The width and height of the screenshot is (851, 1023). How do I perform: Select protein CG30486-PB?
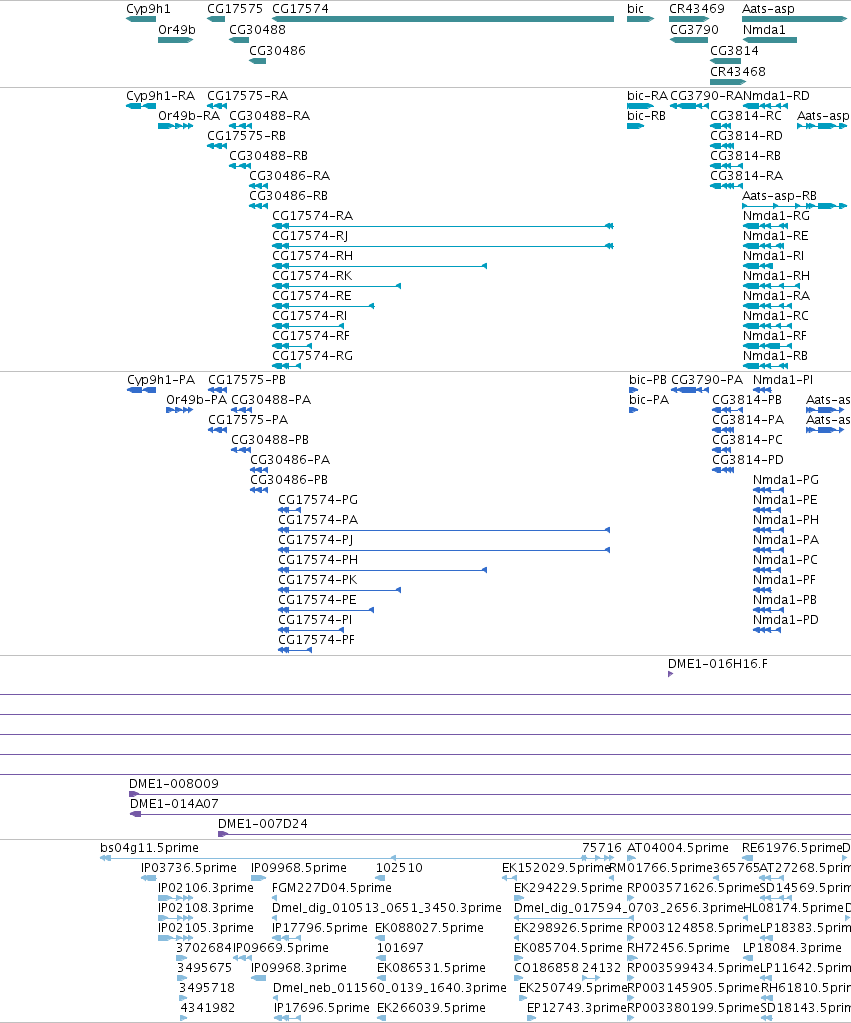coord(259,490)
